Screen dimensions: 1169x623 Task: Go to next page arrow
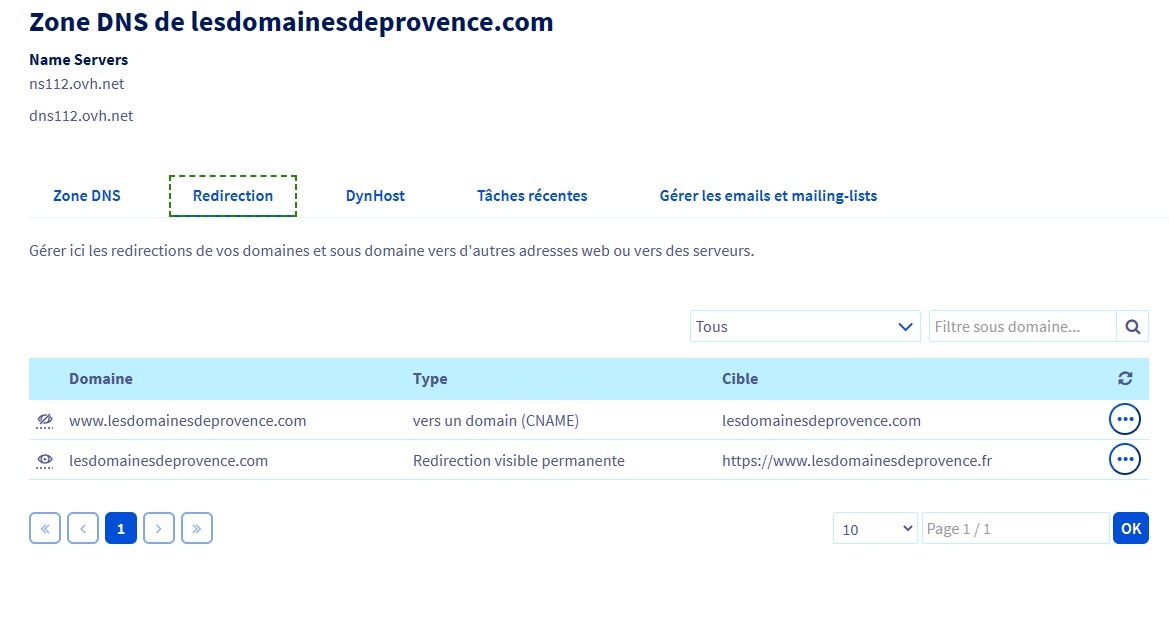tap(159, 528)
